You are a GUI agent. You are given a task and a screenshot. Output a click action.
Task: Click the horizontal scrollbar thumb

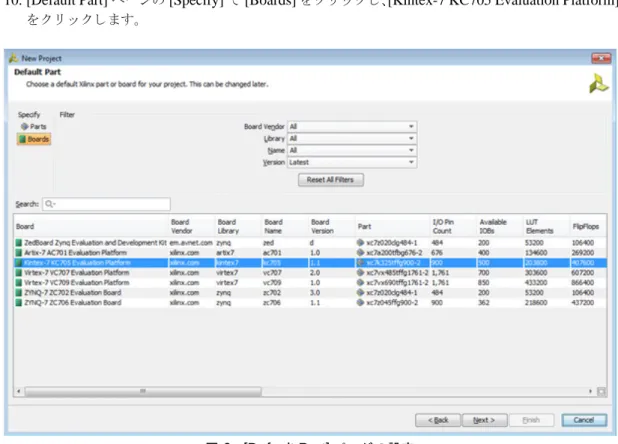tap(143, 391)
